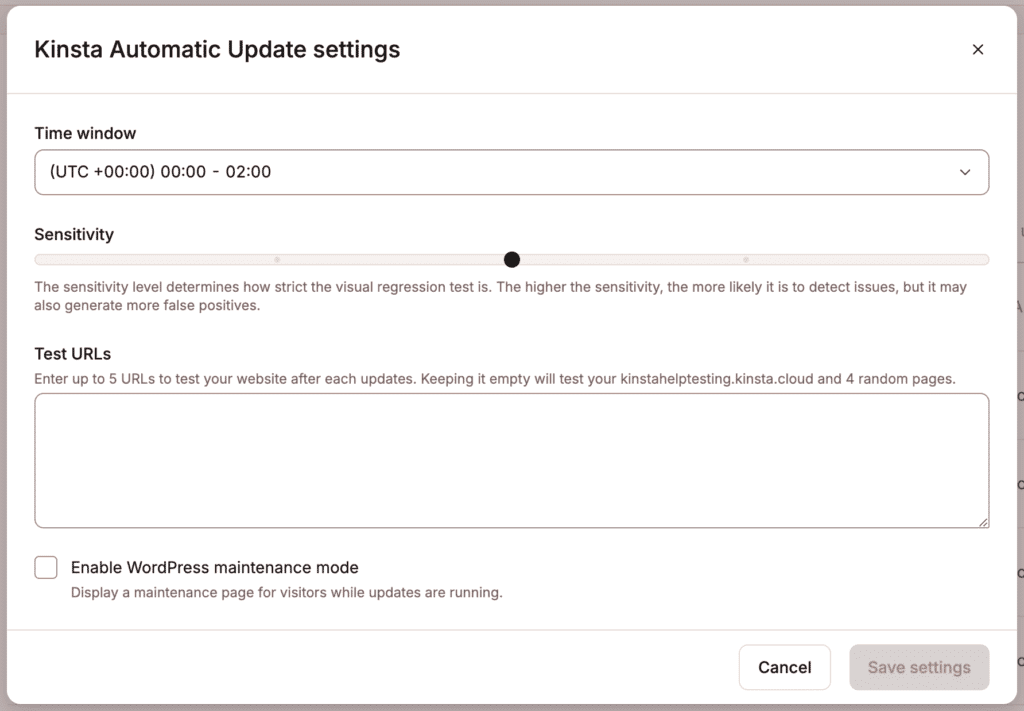Open the Time window dropdown
Screen dimensions: 1024x711
[x=511, y=172]
